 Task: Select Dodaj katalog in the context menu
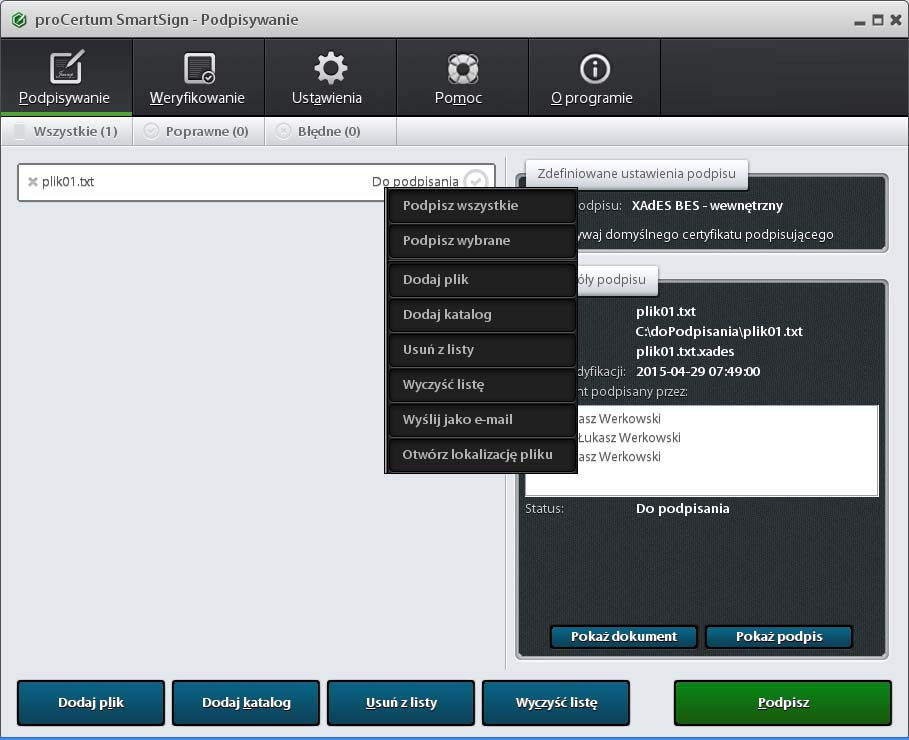coord(482,314)
